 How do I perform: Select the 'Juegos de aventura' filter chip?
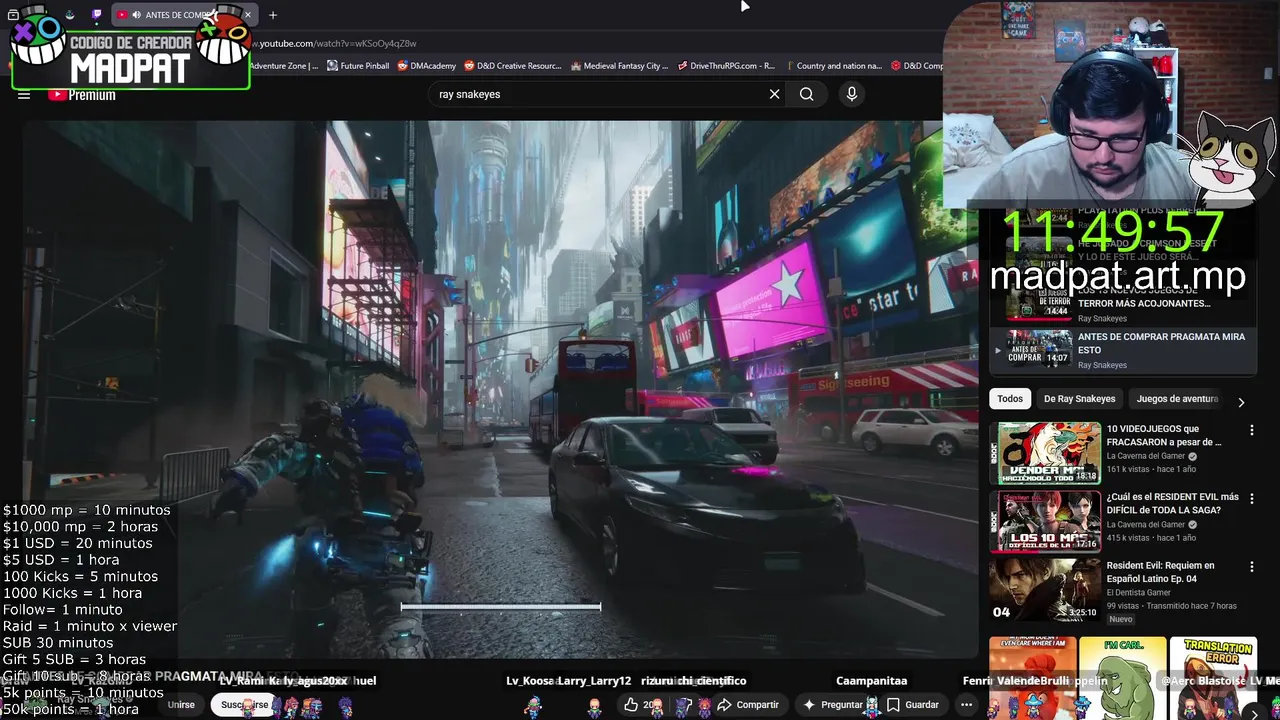coord(1177,399)
